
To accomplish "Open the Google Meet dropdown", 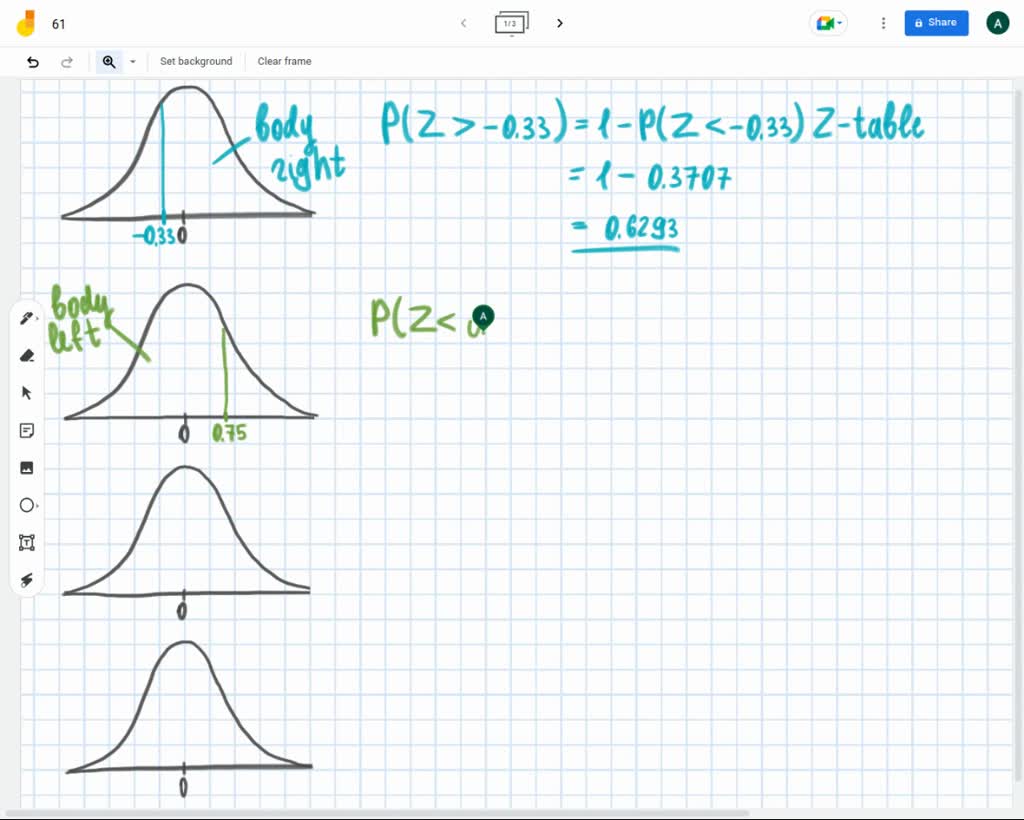I will [828, 22].
